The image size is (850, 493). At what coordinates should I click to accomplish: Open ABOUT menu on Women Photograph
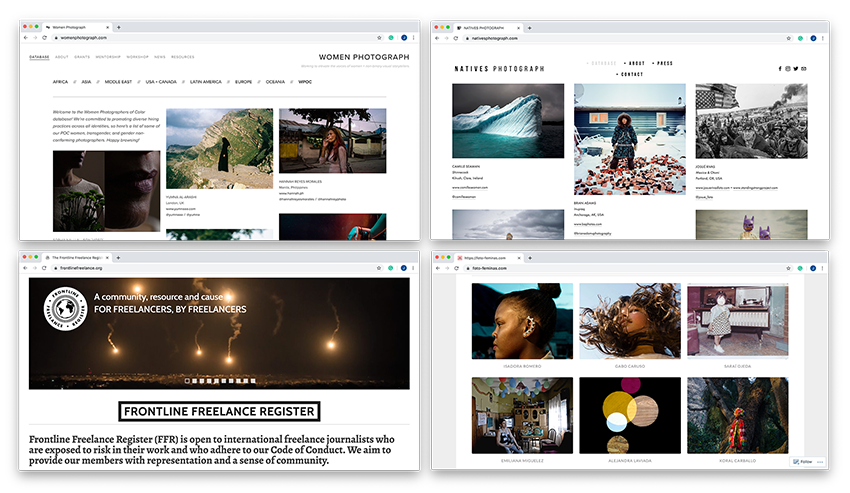click(62, 57)
